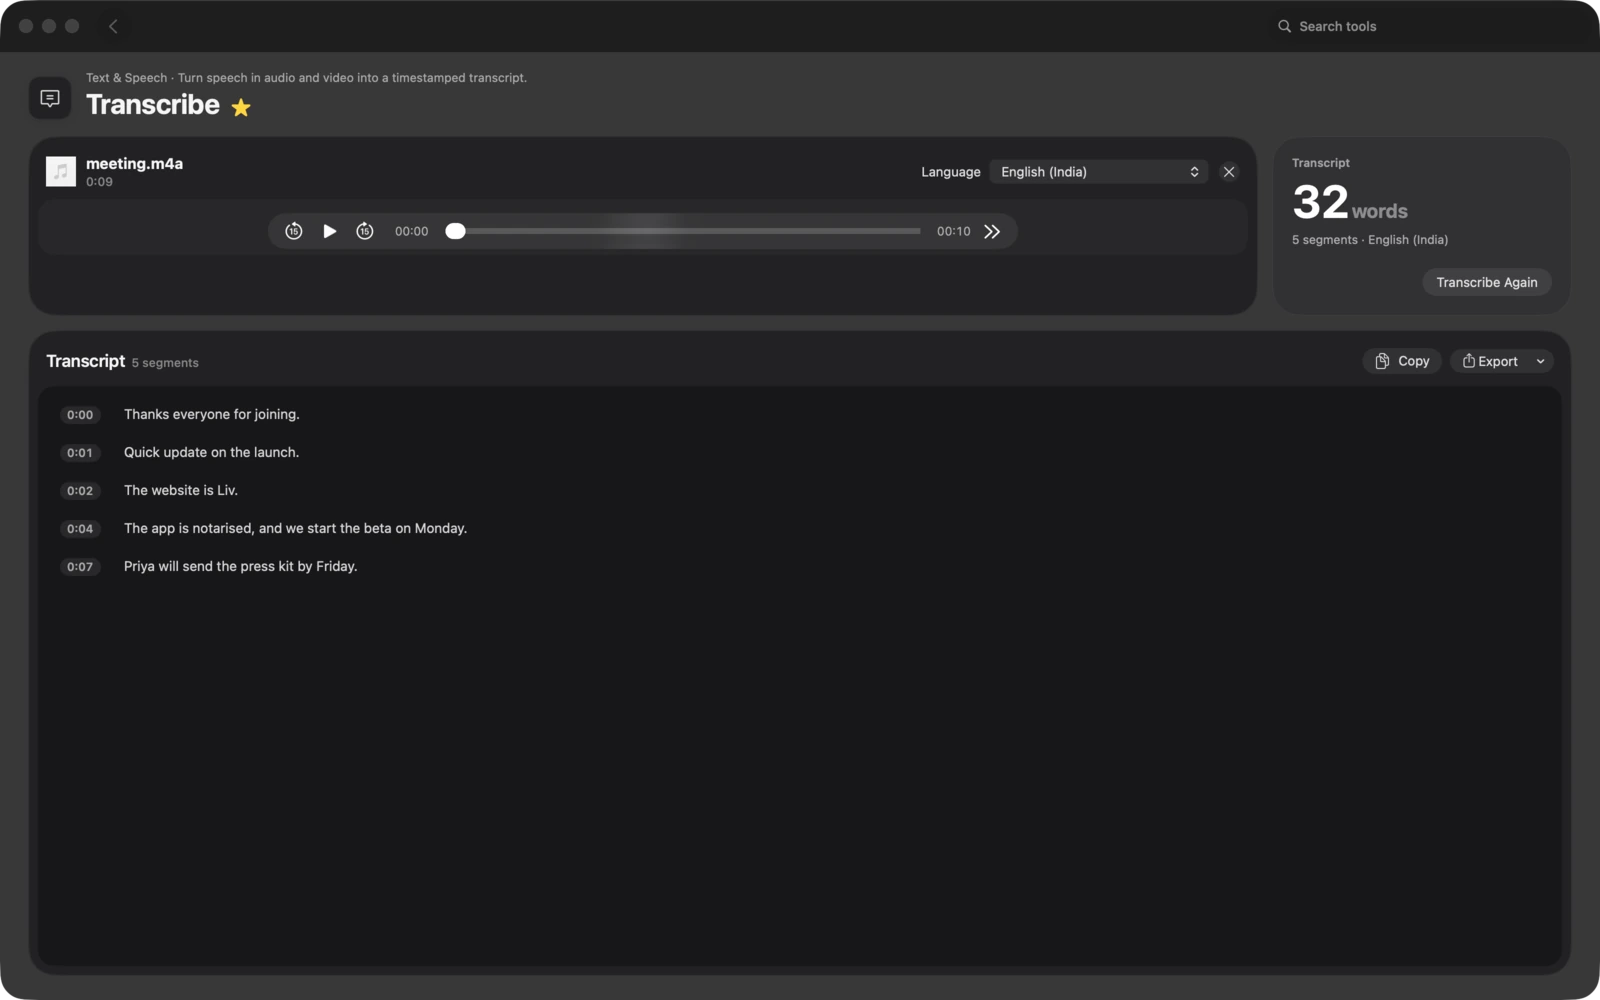Click the playback speed double-chevron icon

point(992,231)
